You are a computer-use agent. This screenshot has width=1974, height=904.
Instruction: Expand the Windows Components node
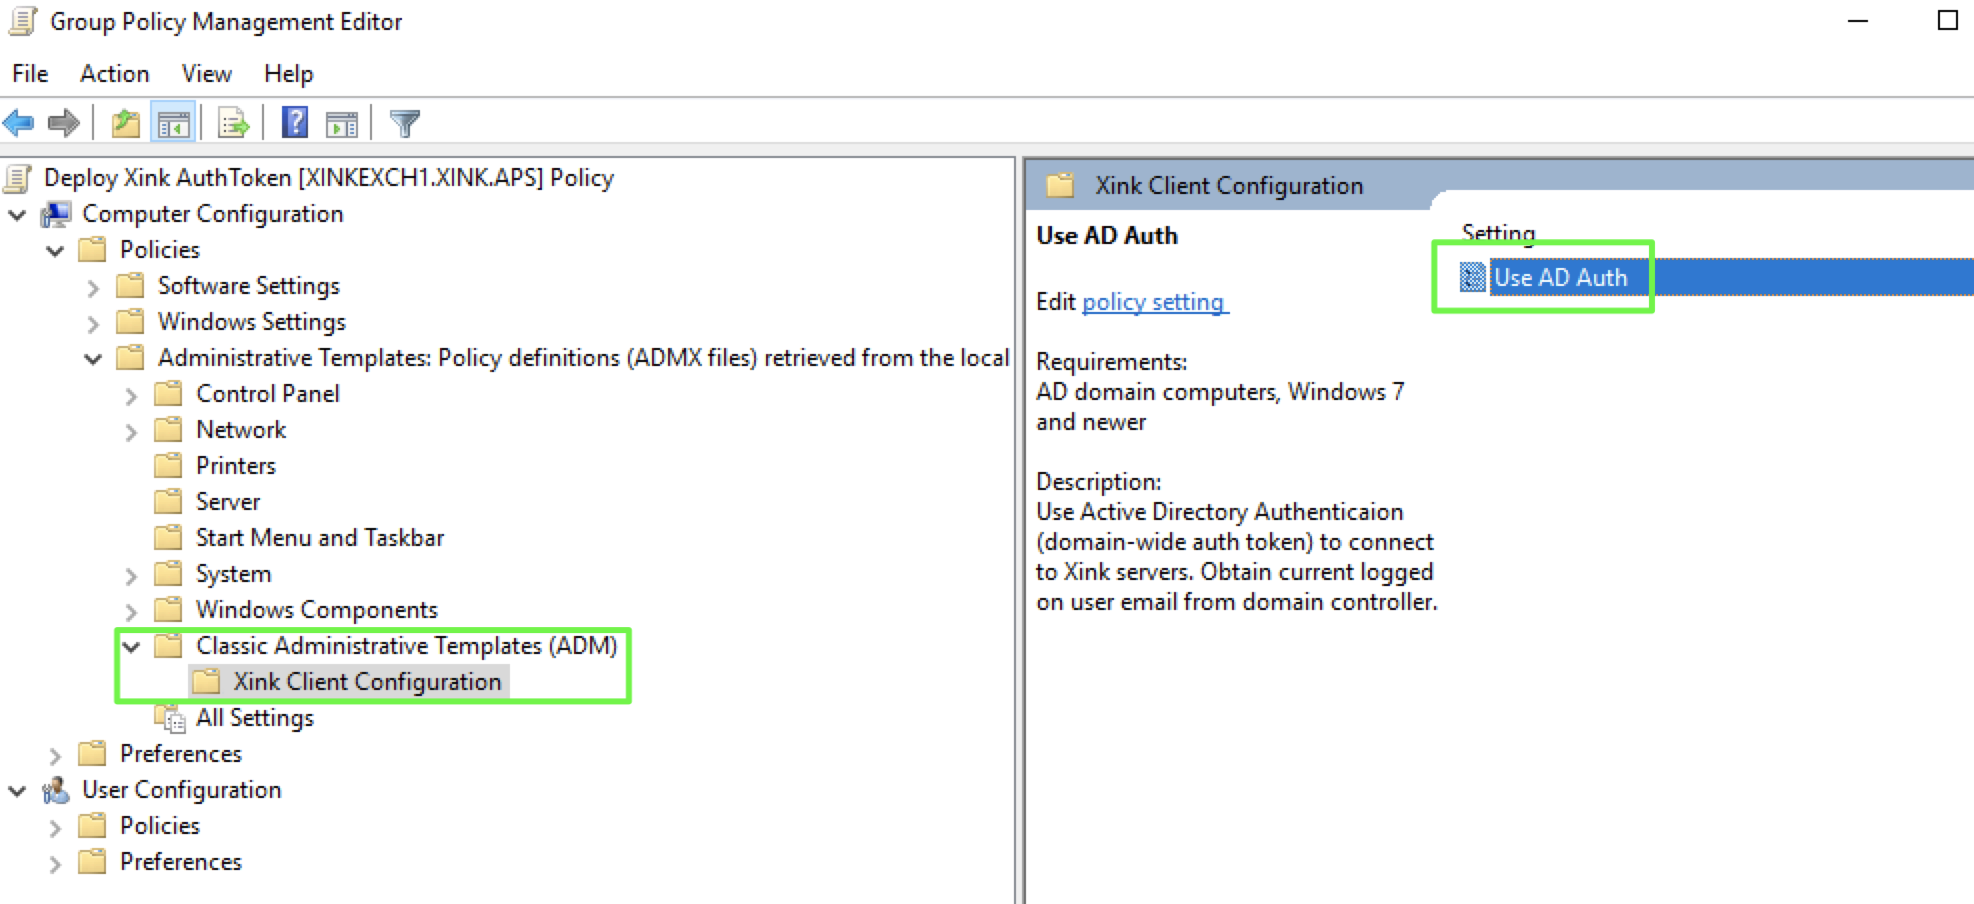pyautogui.click(x=131, y=610)
